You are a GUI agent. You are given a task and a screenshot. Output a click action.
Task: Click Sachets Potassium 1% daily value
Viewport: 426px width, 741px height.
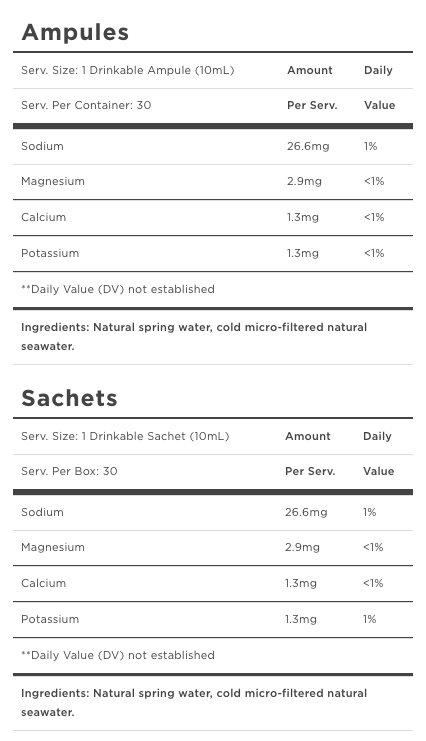click(x=370, y=619)
